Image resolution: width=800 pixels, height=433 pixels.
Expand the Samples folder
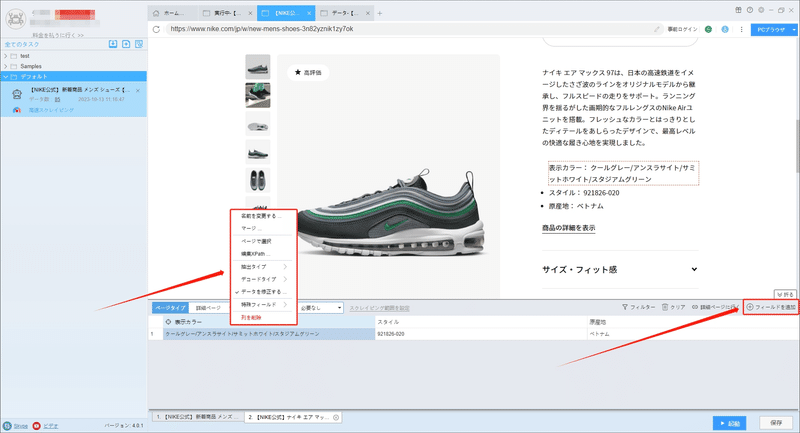[6, 66]
